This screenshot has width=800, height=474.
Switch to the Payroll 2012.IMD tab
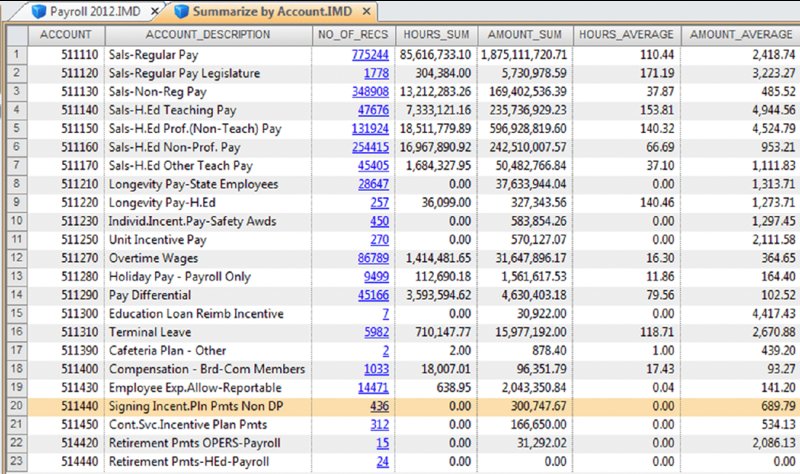[x=95, y=11]
